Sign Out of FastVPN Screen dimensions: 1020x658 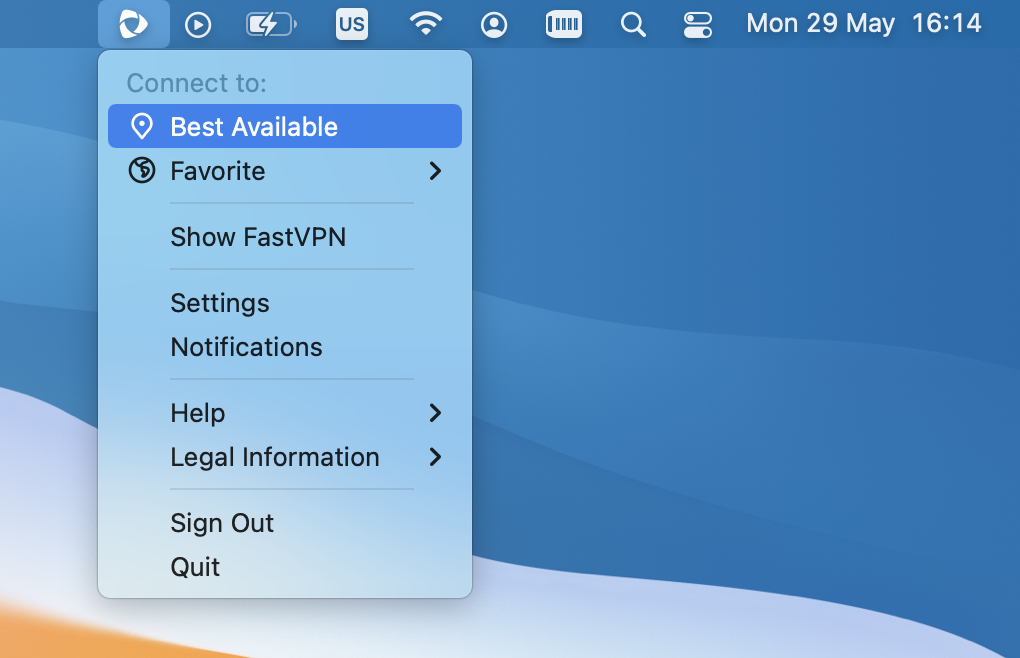tap(285, 523)
